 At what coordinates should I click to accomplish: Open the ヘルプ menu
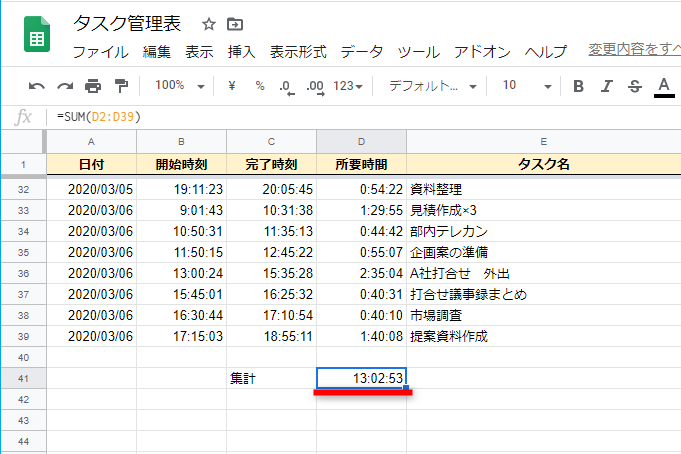click(x=546, y=52)
